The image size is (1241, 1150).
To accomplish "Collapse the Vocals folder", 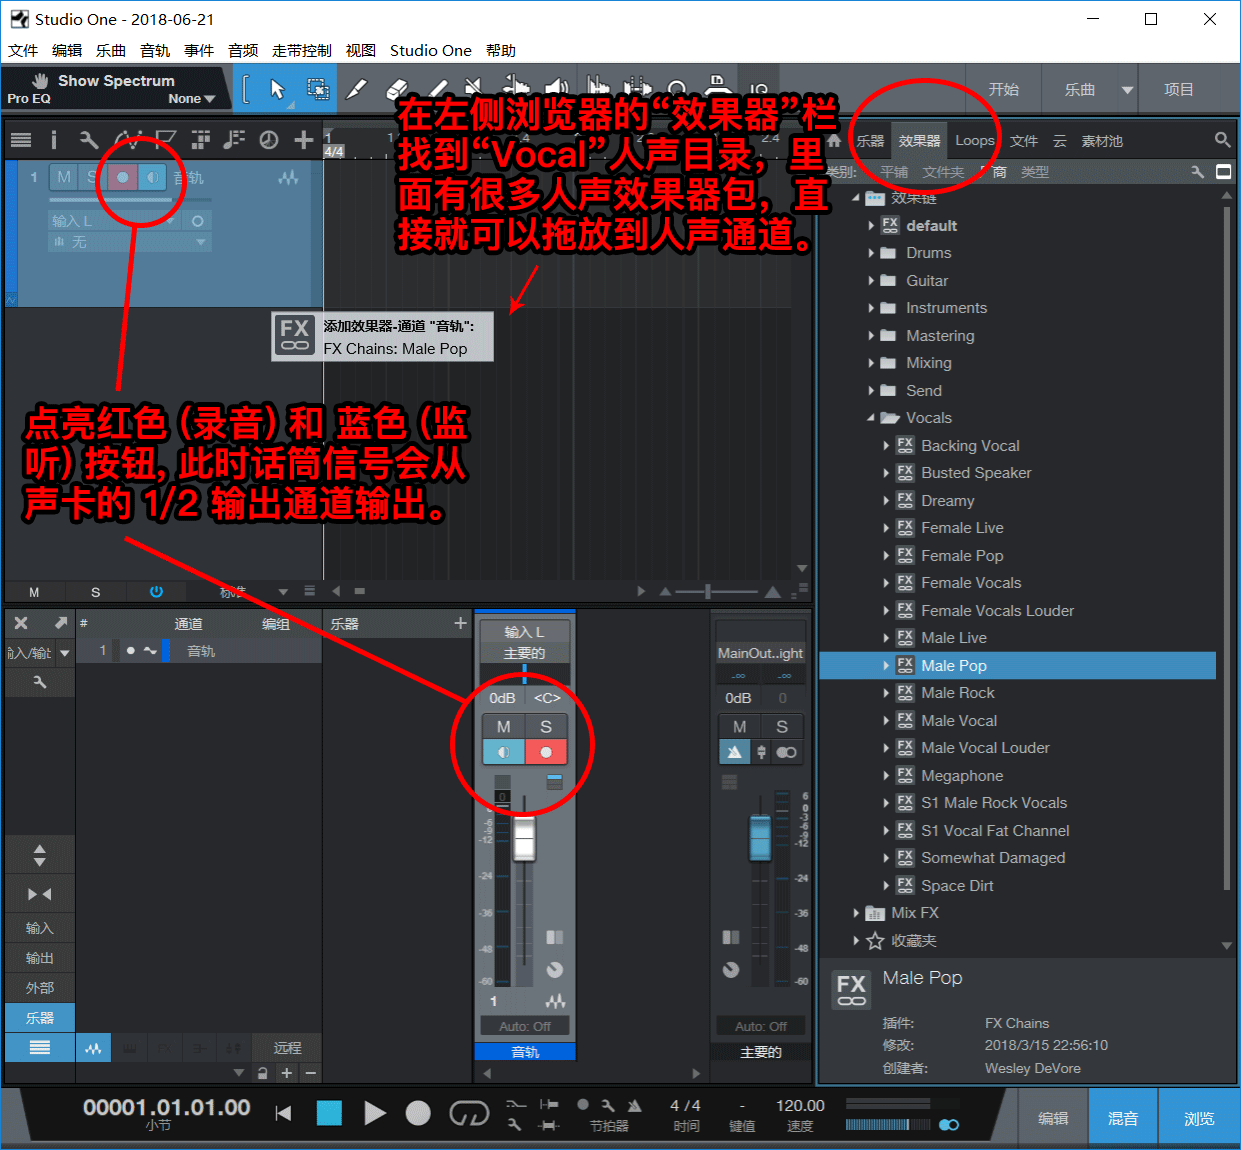I will tap(871, 418).
